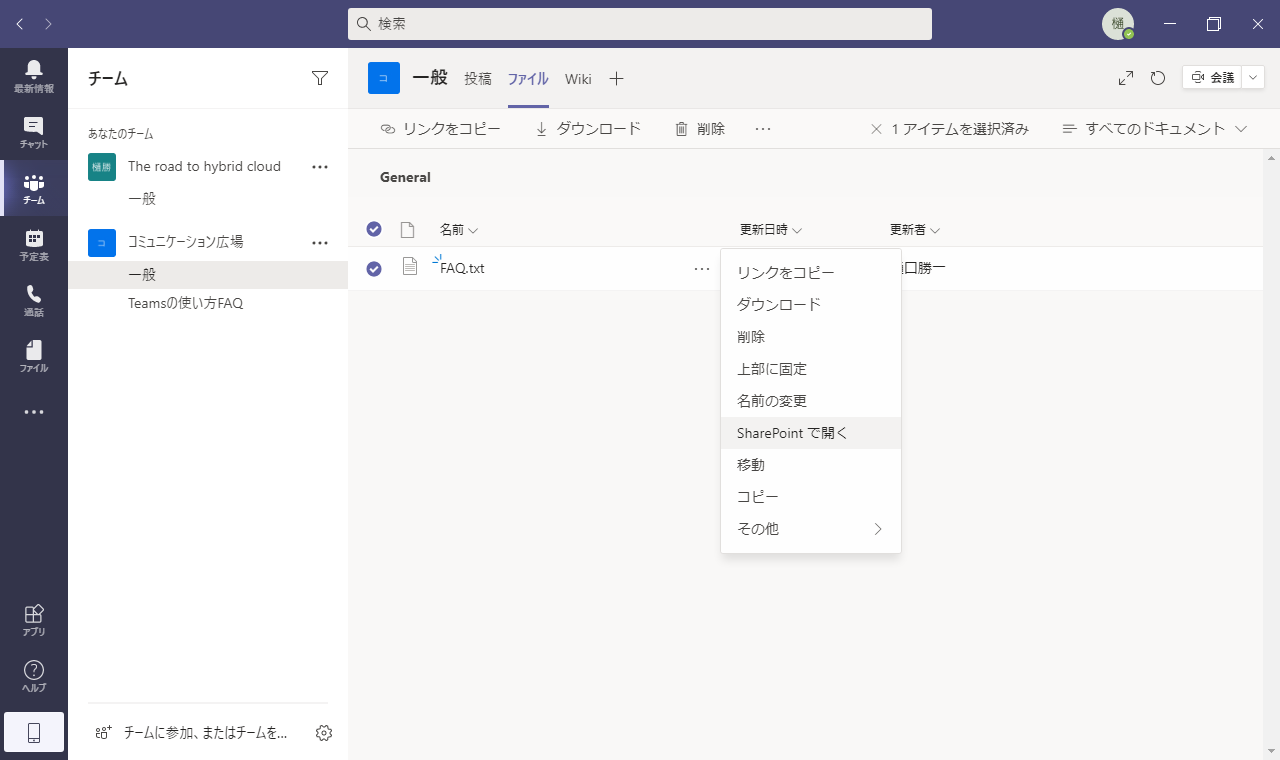Open the すべてのドキュメント view dropdown
This screenshot has height=760, width=1280.
[1155, 129]
